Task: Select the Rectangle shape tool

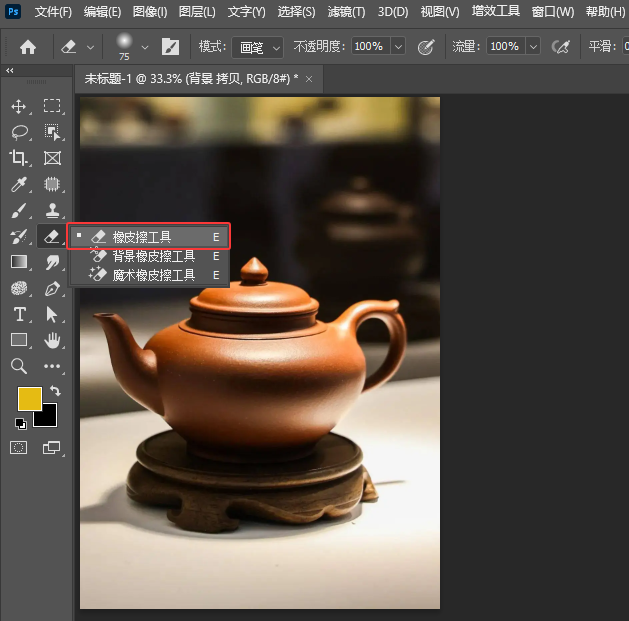Action: (x=19, y=340)
